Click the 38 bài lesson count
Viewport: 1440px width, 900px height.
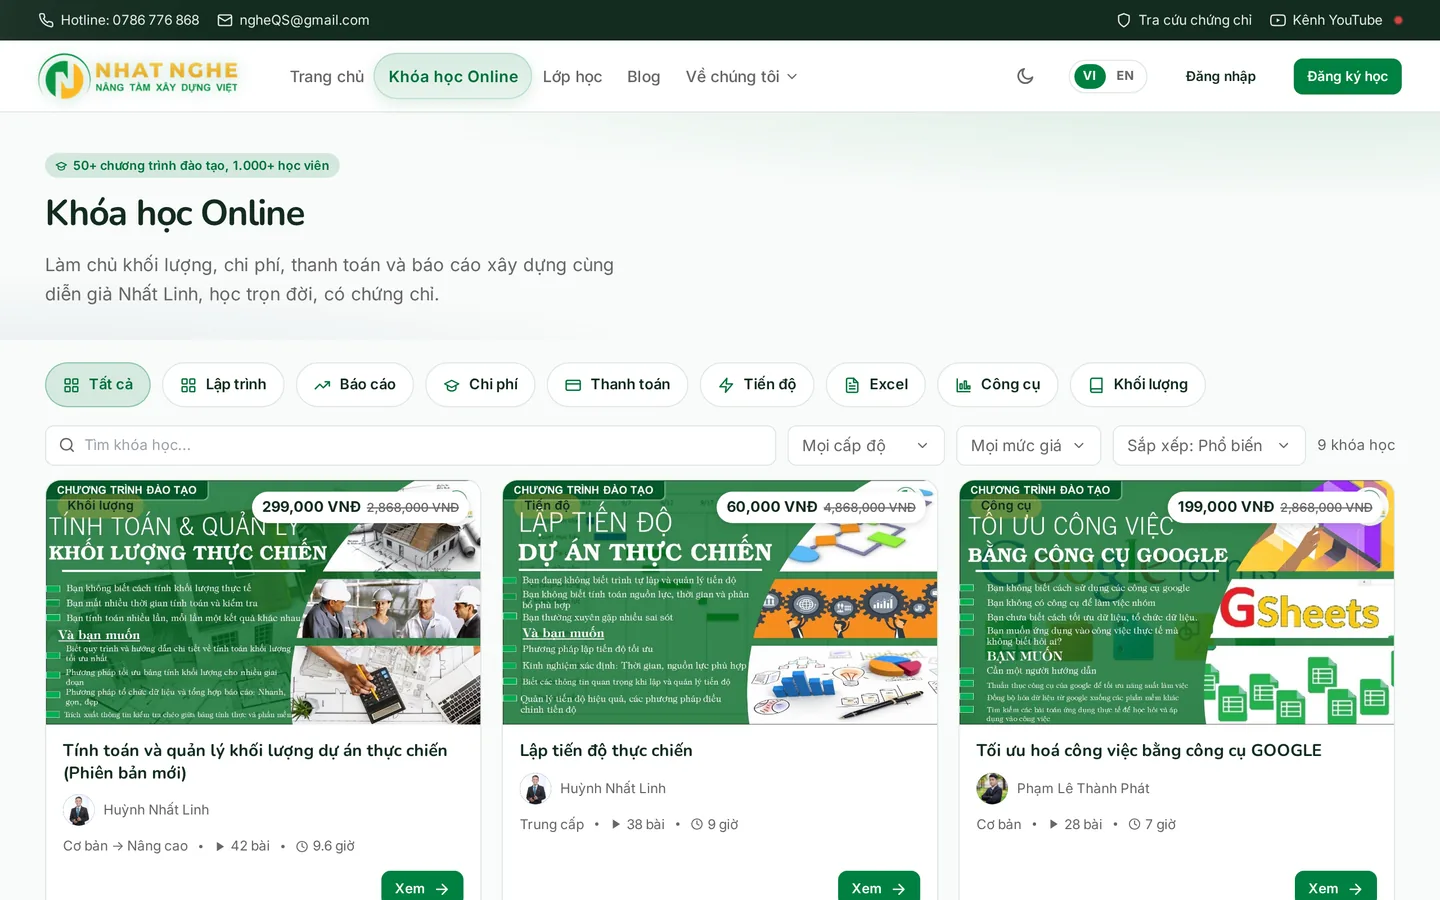638,824
